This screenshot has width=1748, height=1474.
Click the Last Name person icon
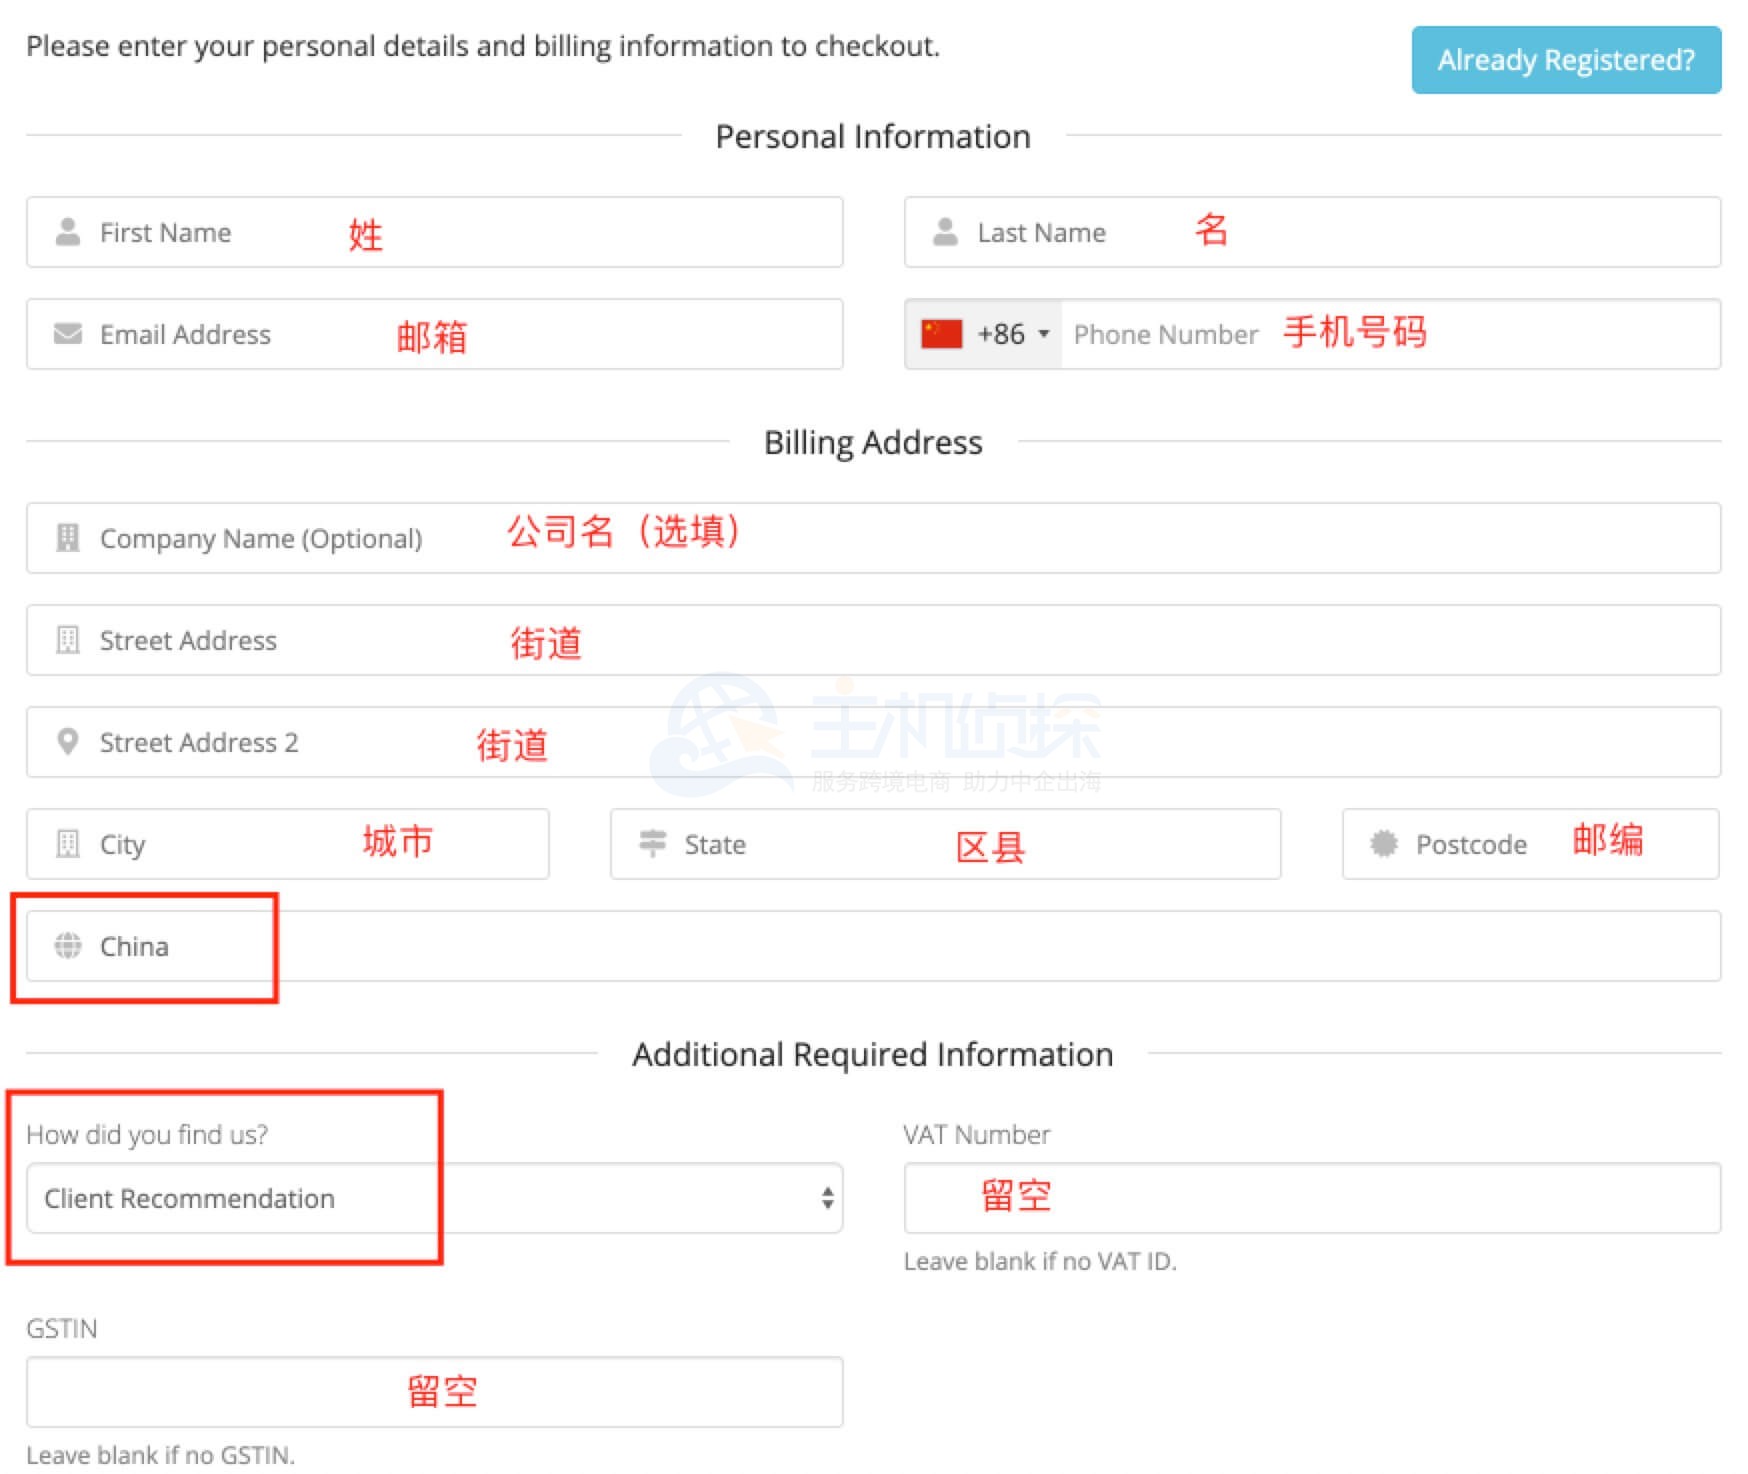pyautogui.click(x=945, y=232)
